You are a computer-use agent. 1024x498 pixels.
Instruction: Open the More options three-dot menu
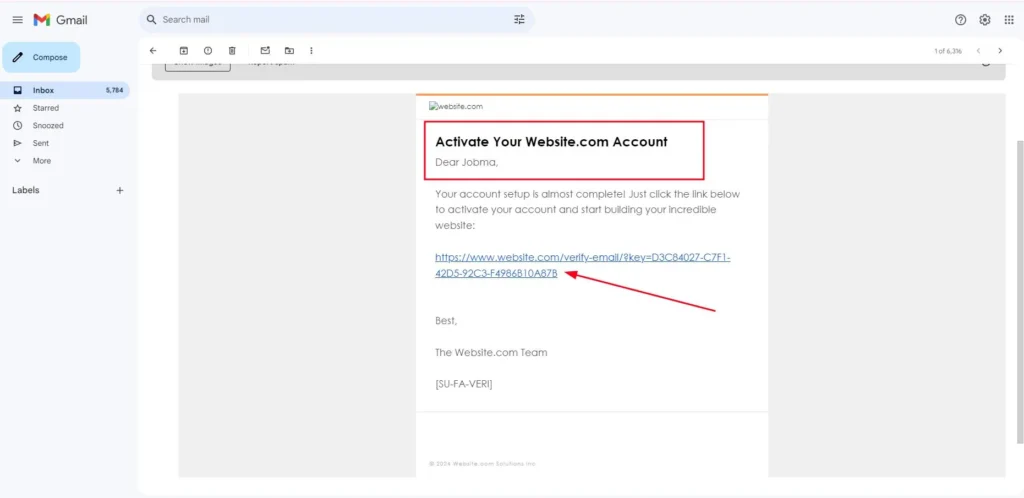[x=312, y=50]
